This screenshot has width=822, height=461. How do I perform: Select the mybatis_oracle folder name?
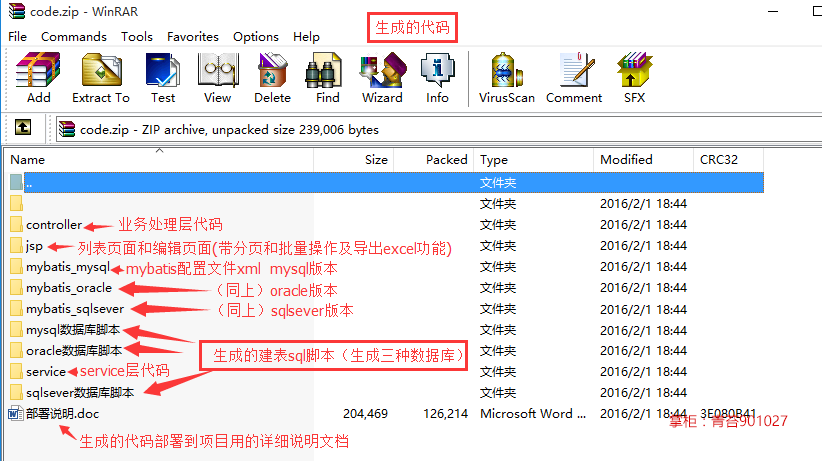click(69, 287)
